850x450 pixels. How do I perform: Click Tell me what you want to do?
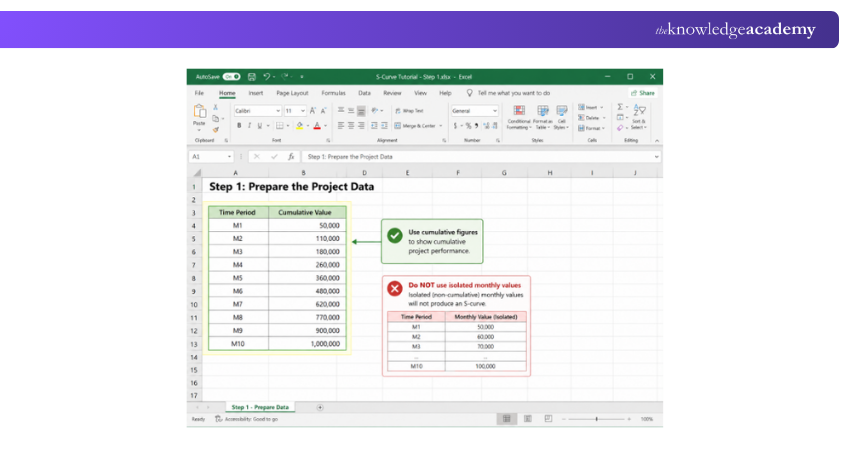513,93
